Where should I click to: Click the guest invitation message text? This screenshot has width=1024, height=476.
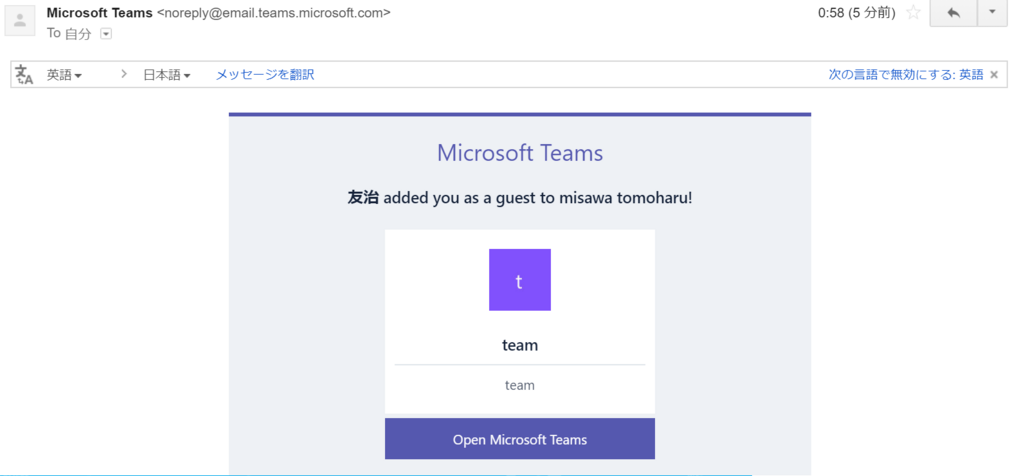[520, 198]
